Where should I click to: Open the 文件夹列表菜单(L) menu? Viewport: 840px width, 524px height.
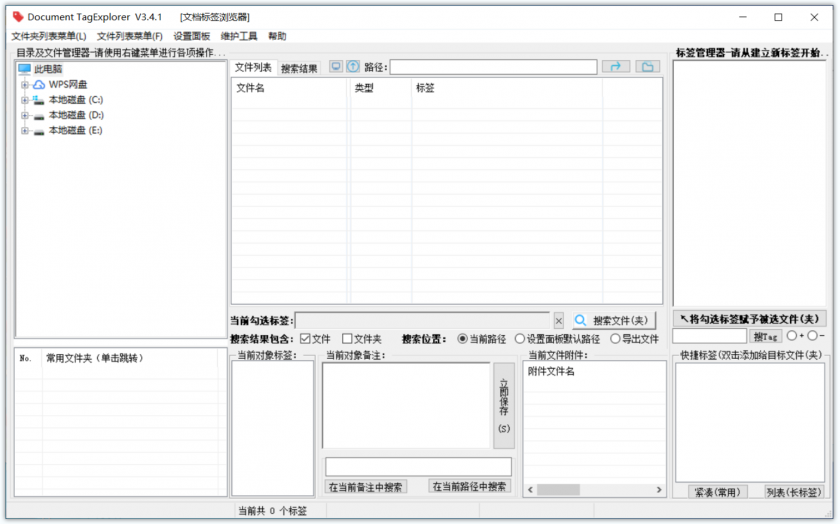pos(49,36)
